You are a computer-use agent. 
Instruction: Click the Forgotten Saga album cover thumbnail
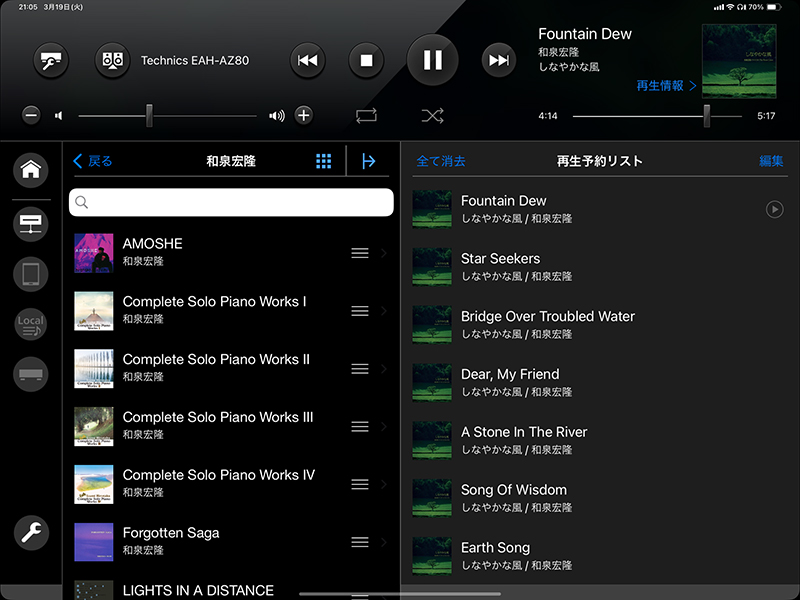94,542
